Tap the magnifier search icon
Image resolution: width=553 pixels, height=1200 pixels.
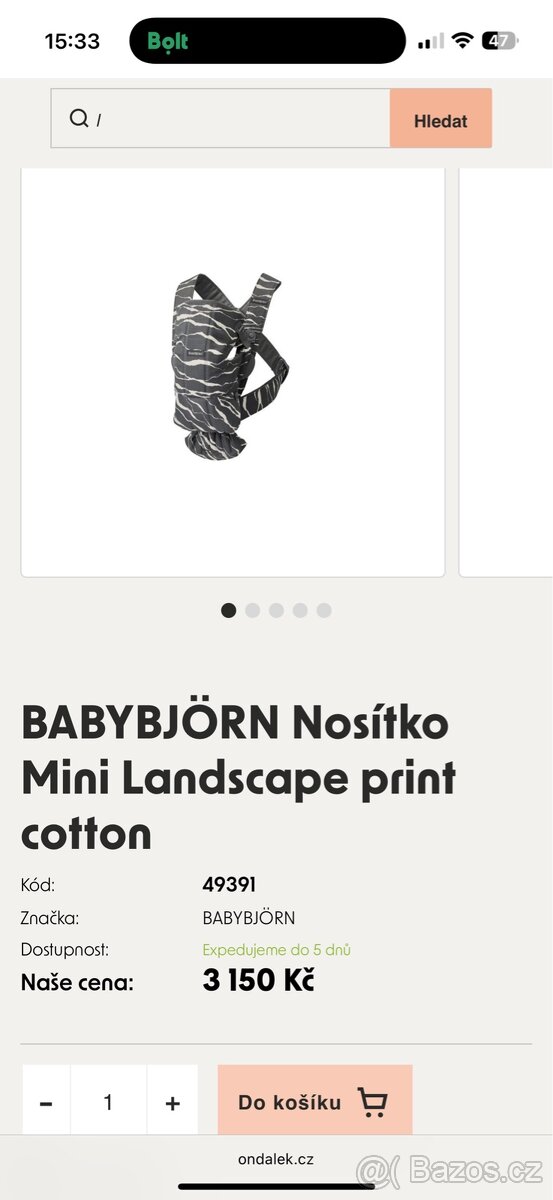79,118
